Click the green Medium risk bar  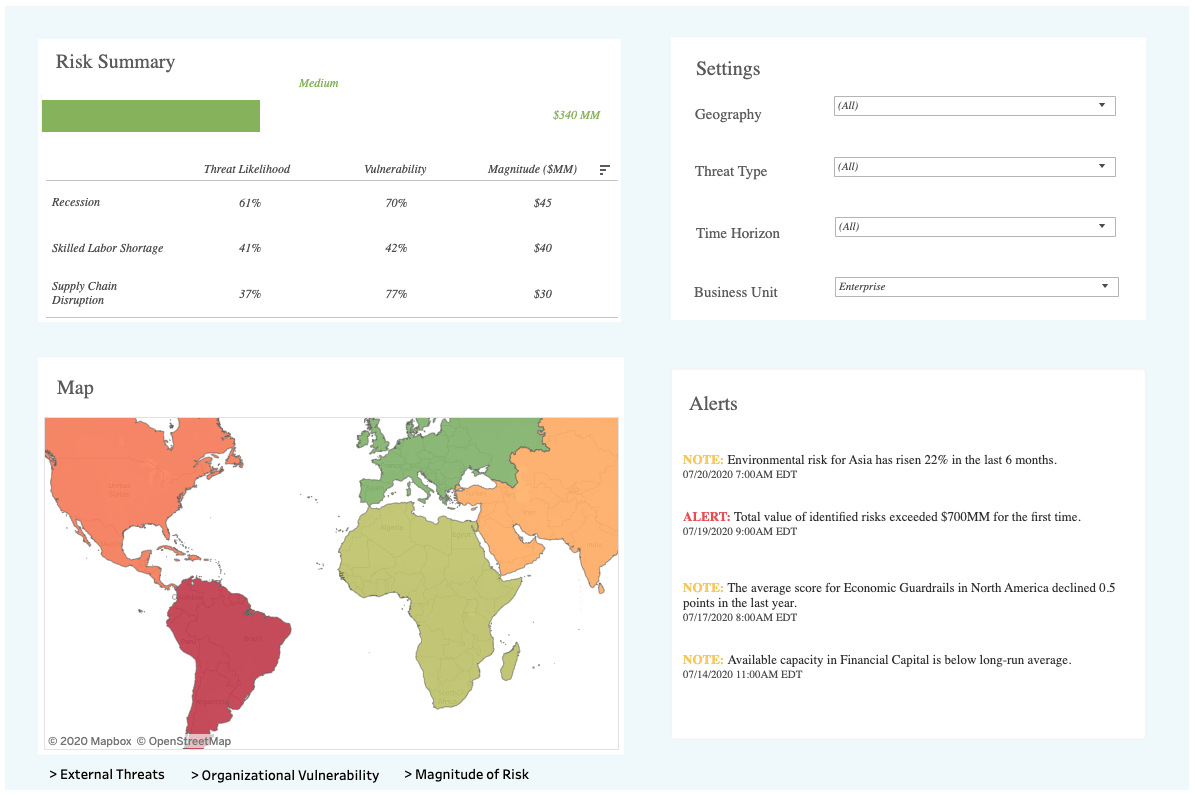151,116
